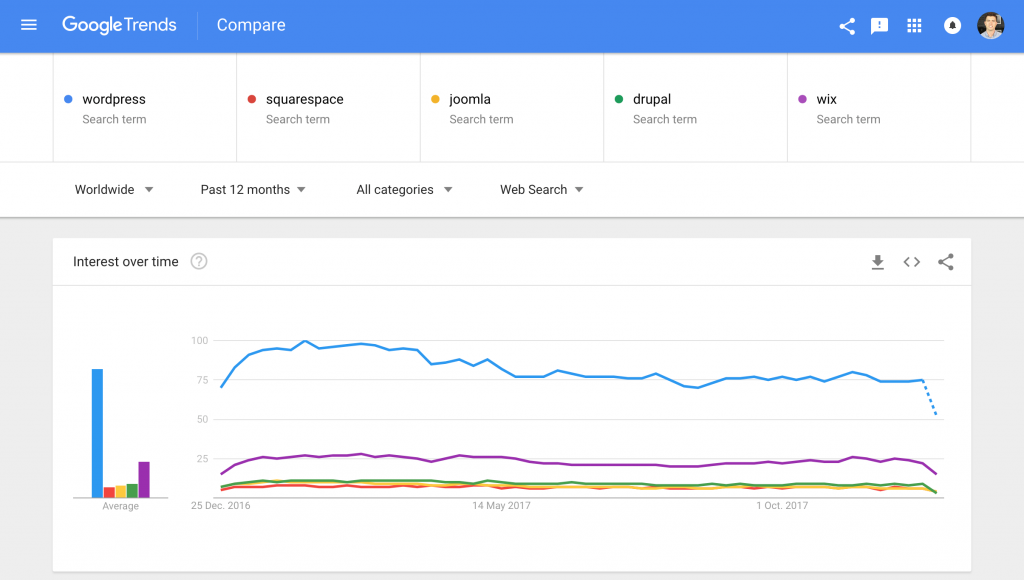Share the Interest over time chart
1024x580 pixels.
pyautogui.click(x=946, y=262)
